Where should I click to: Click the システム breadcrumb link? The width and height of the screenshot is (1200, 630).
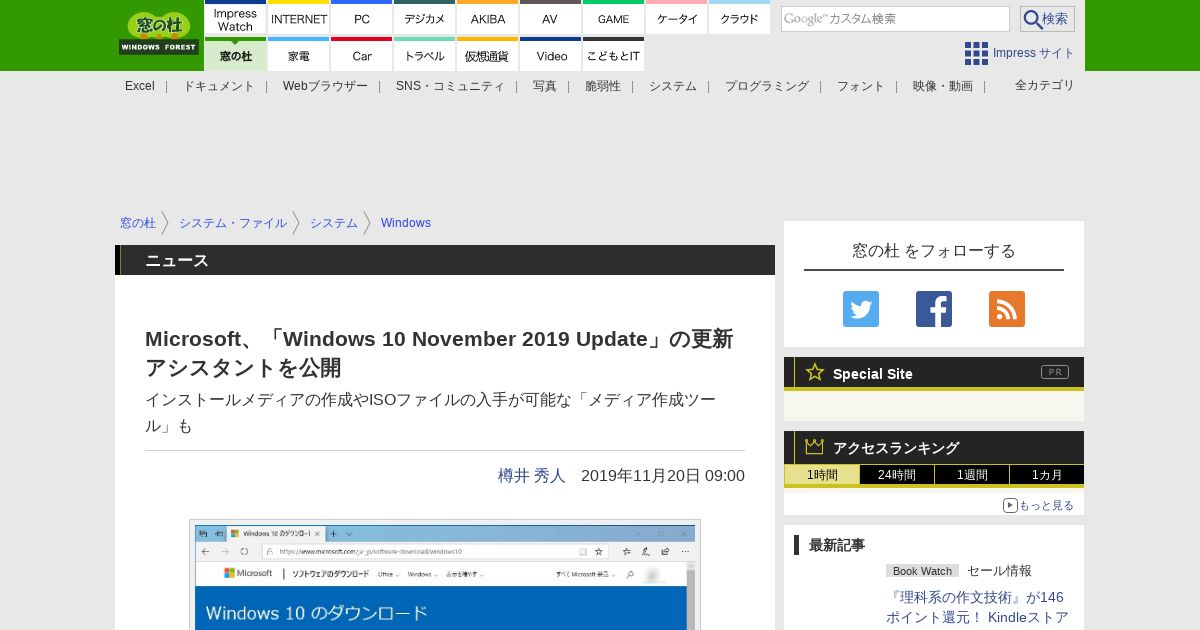coord(334,223)
